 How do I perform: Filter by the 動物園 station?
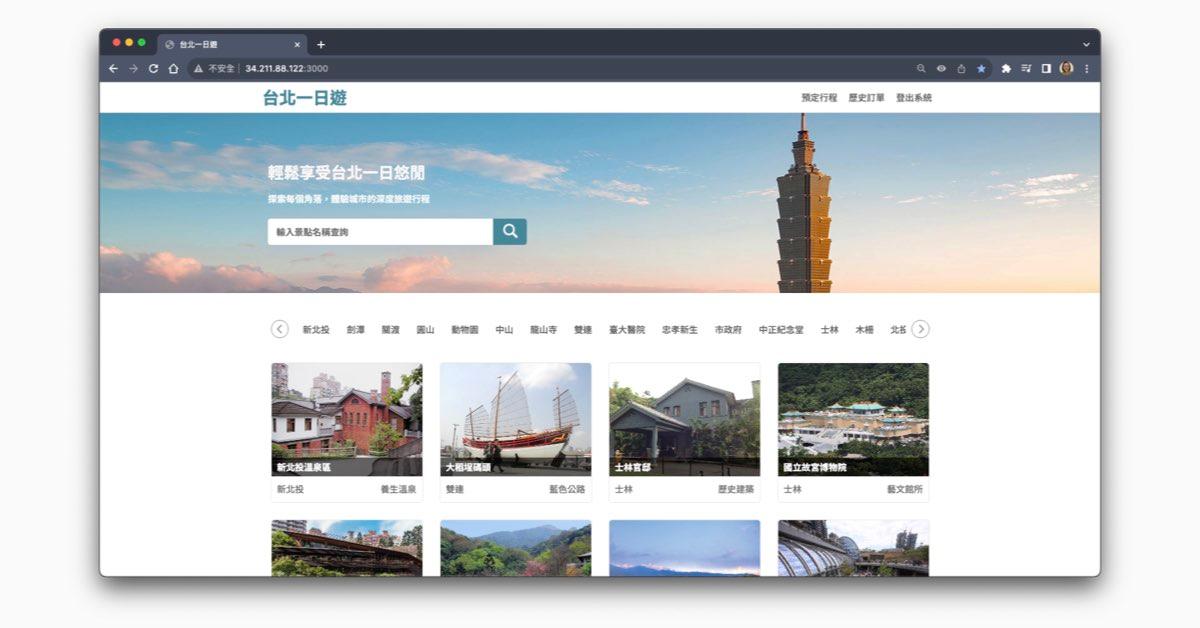(x=465, y=329)
